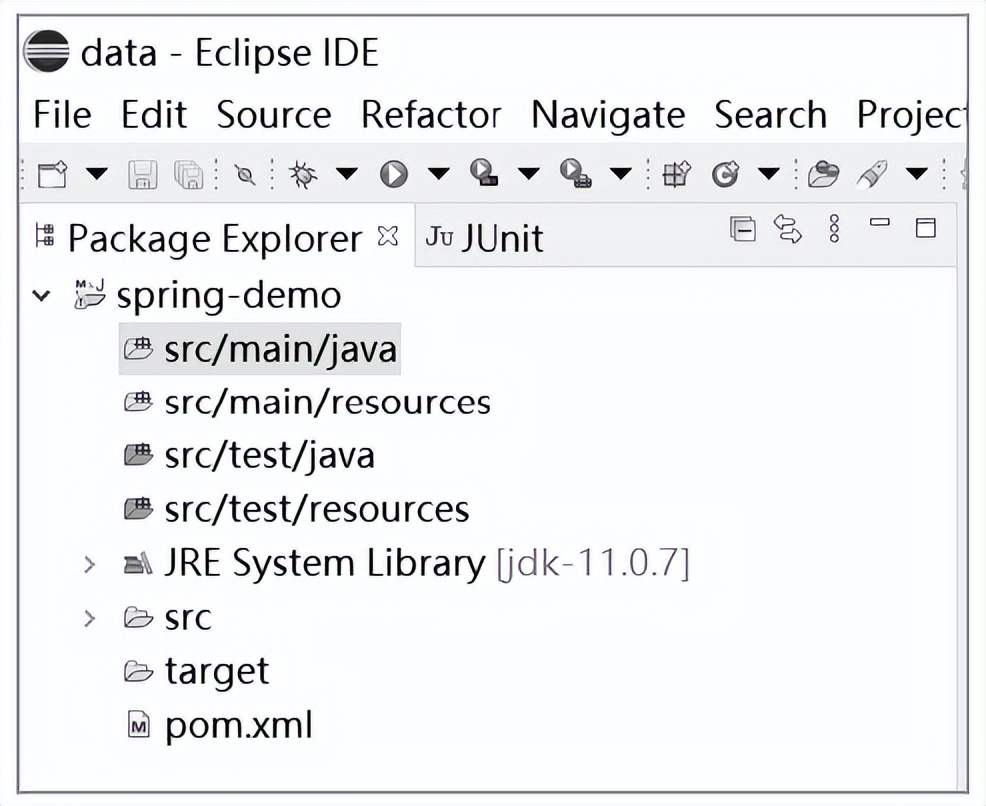The image size is (986, 806).
Task: Open the Coverage dropdown arrow
Action: [529, 173]
